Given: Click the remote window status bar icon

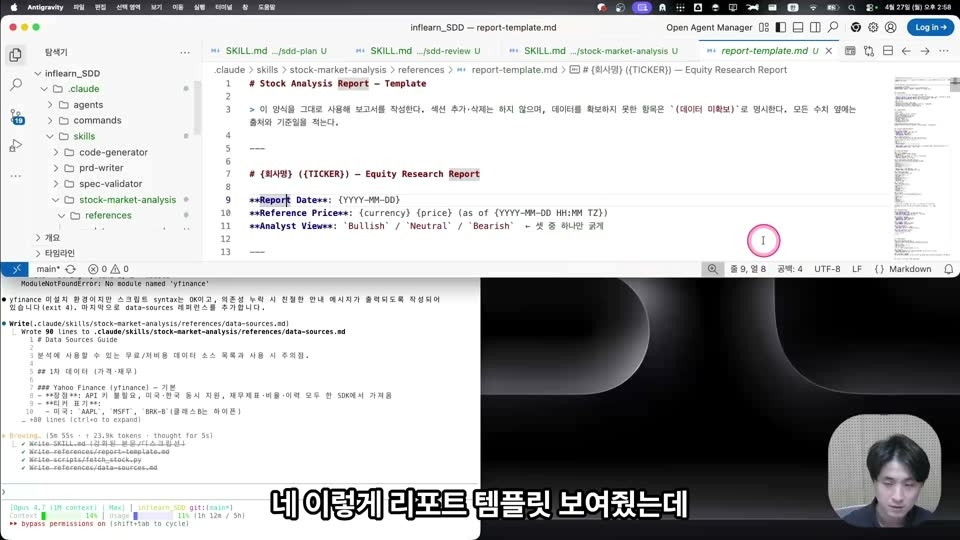Looking at the screenshot, I should [16, 269].
